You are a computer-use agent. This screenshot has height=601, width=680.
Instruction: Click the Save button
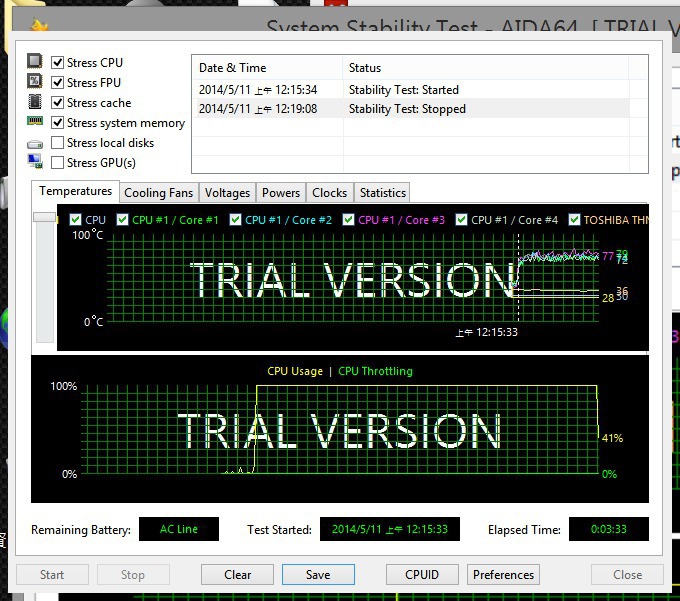click(x=318, y=575)
